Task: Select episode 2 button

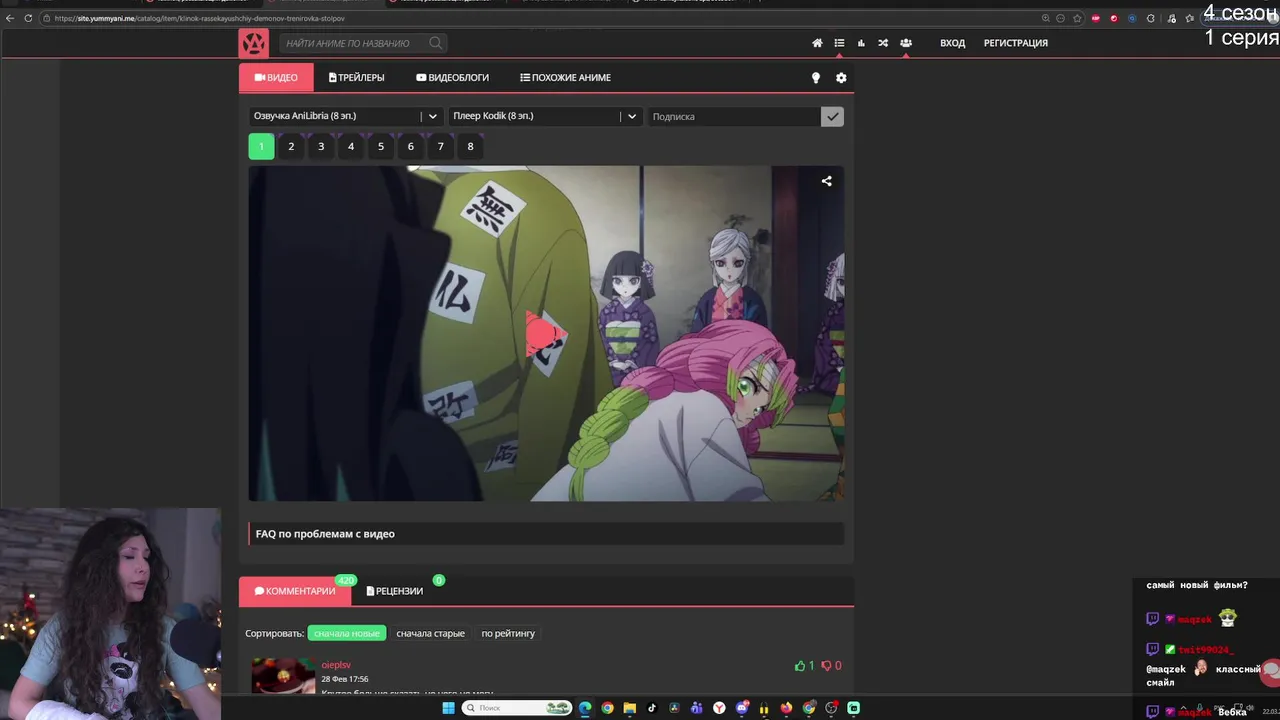Action: click(291, 146)
